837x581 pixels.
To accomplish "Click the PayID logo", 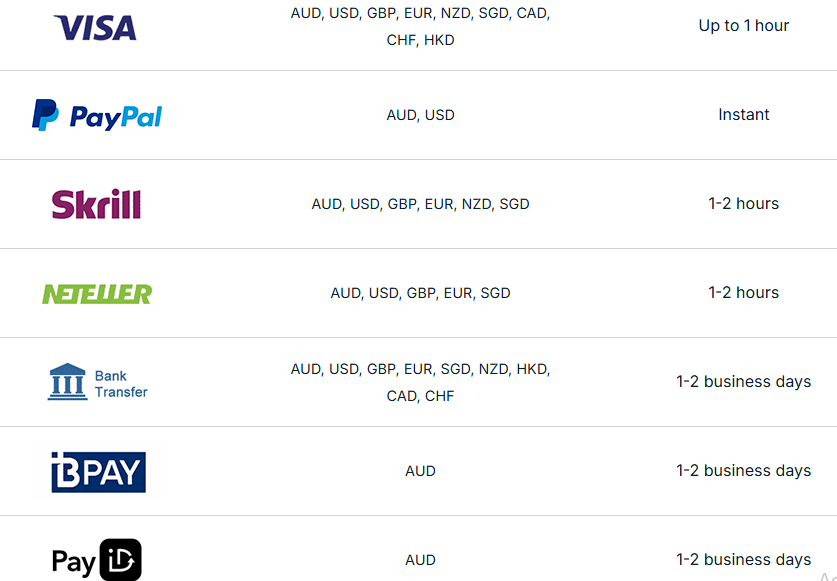I will click(x=97, y=560).
